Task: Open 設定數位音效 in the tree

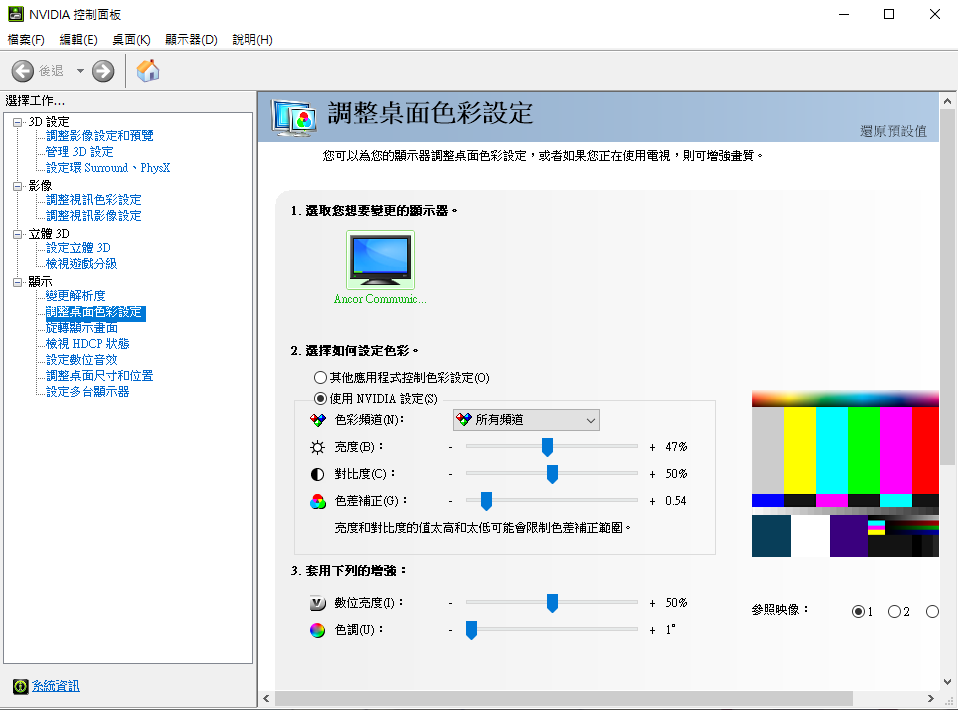Action: coord(82,359)
